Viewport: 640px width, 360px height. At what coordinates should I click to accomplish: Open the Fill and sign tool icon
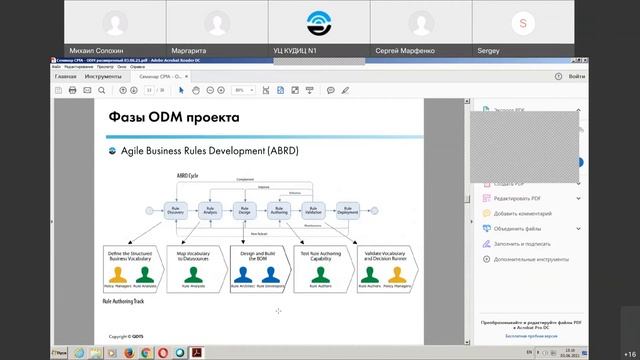487,244
